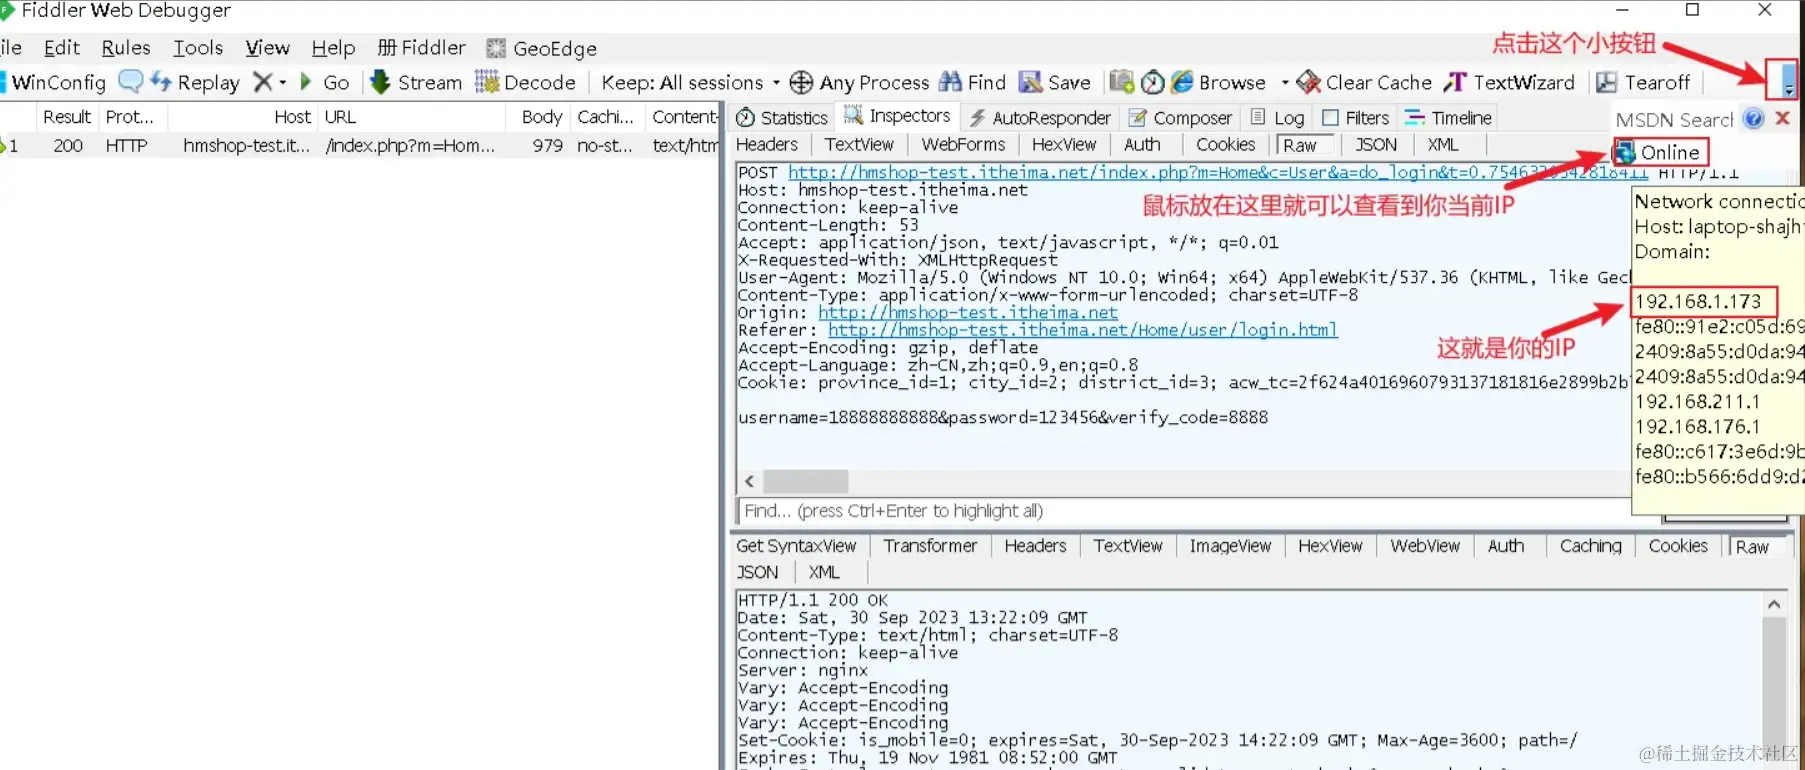Click the Tearoff button

1643,82
